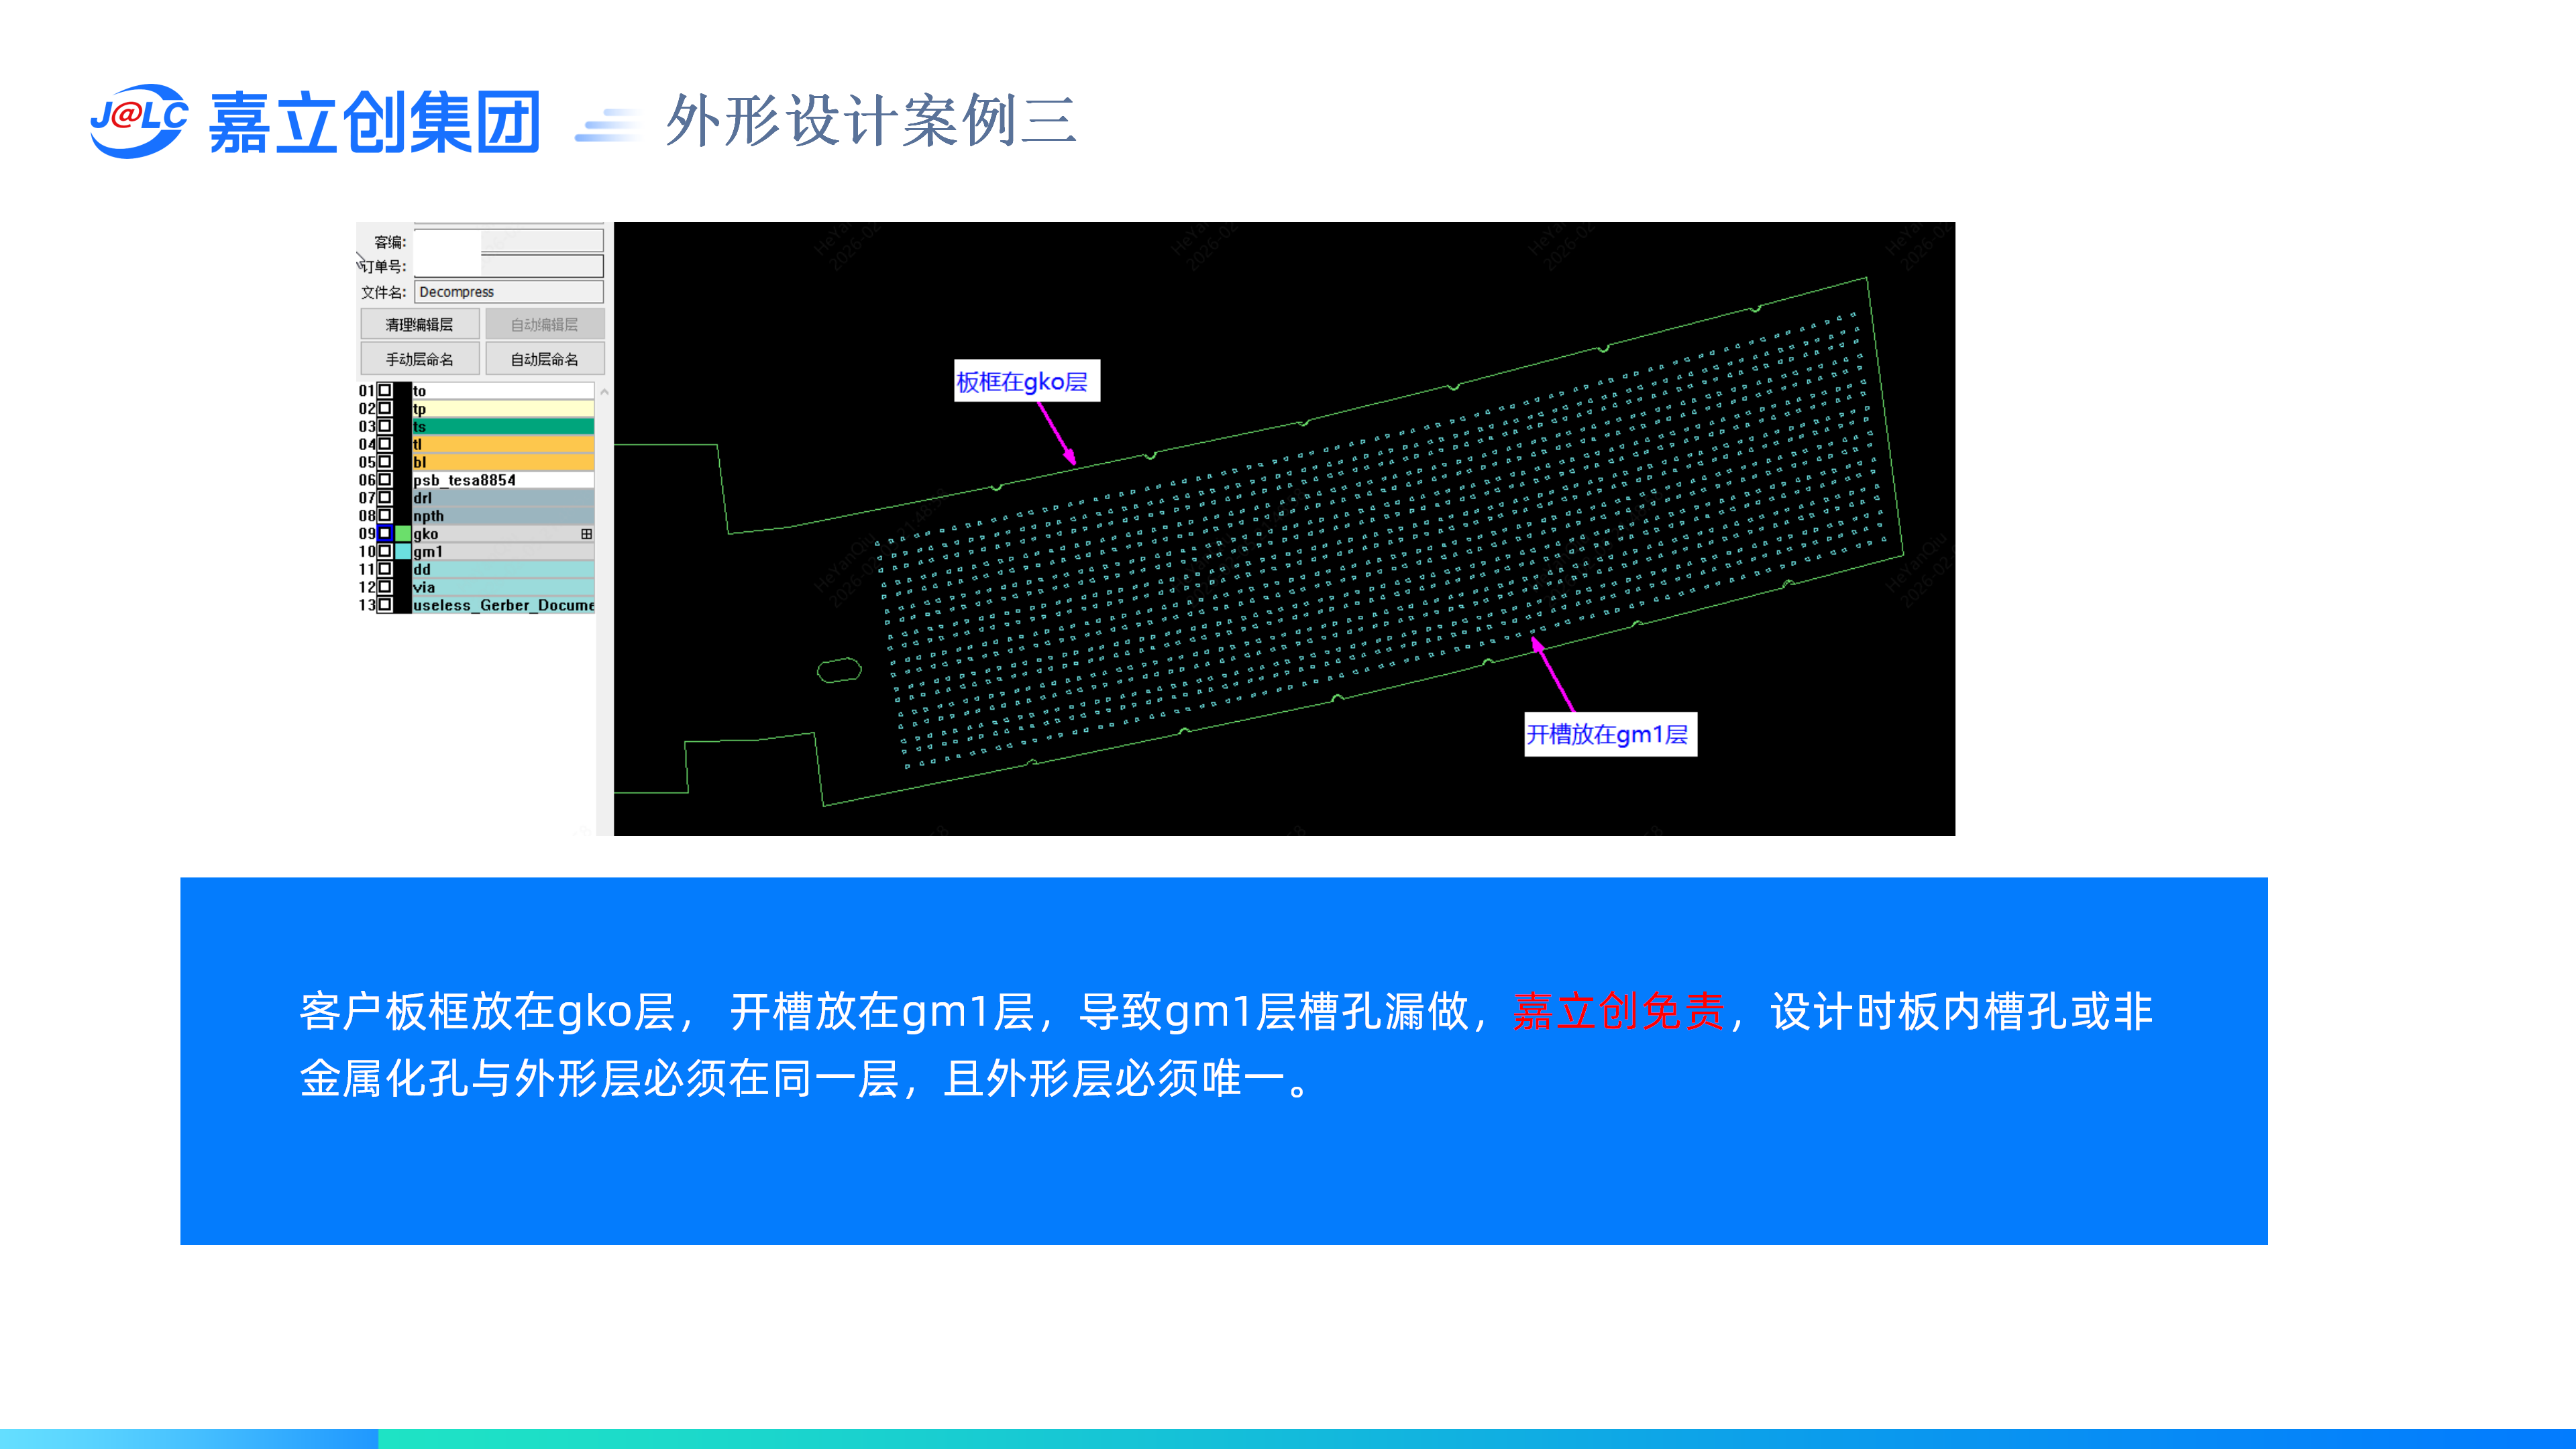
Task: Click the cyan color swatch of gm1 layer
Action: pyautogui.click(x=403, y=552)
